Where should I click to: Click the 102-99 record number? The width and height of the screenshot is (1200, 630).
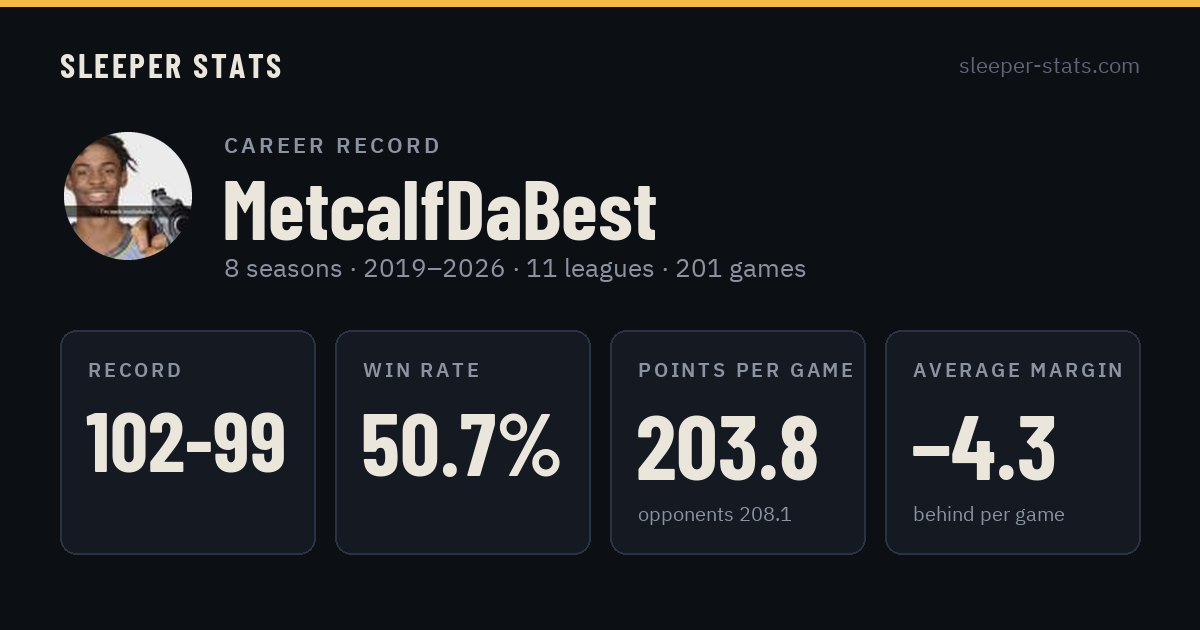pyautogui.click(x=186, y=445)
